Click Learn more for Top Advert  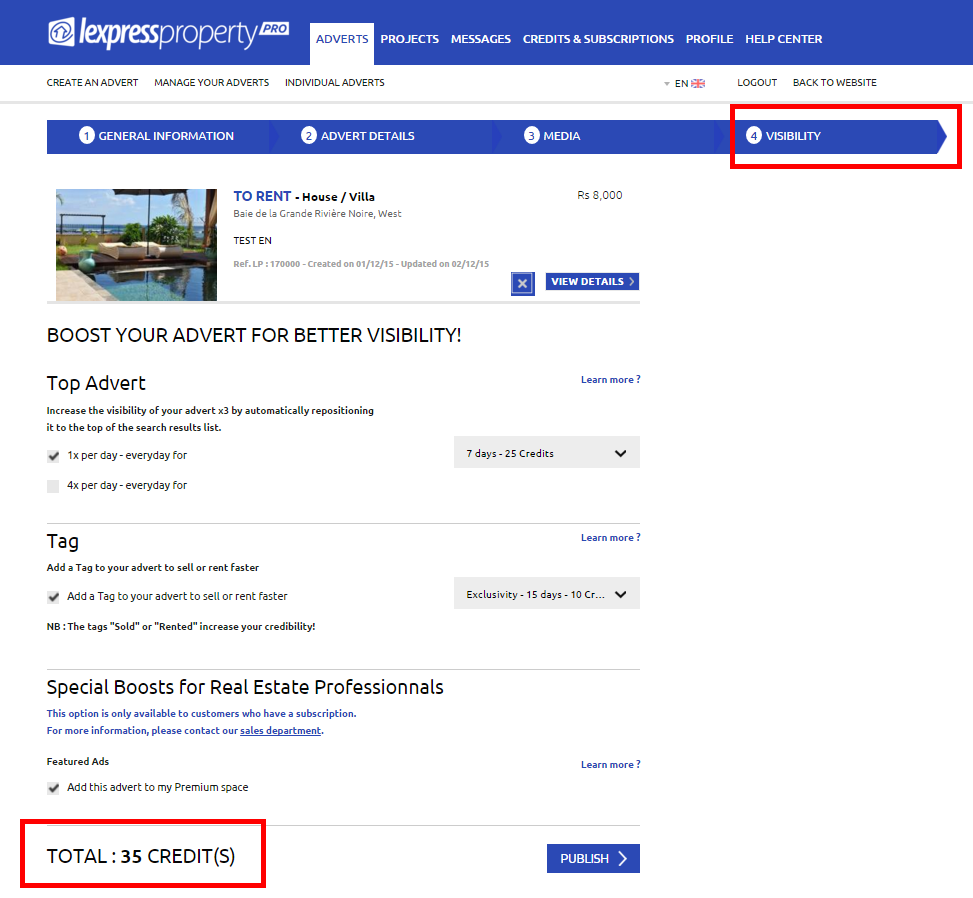[x=611, y=380]
